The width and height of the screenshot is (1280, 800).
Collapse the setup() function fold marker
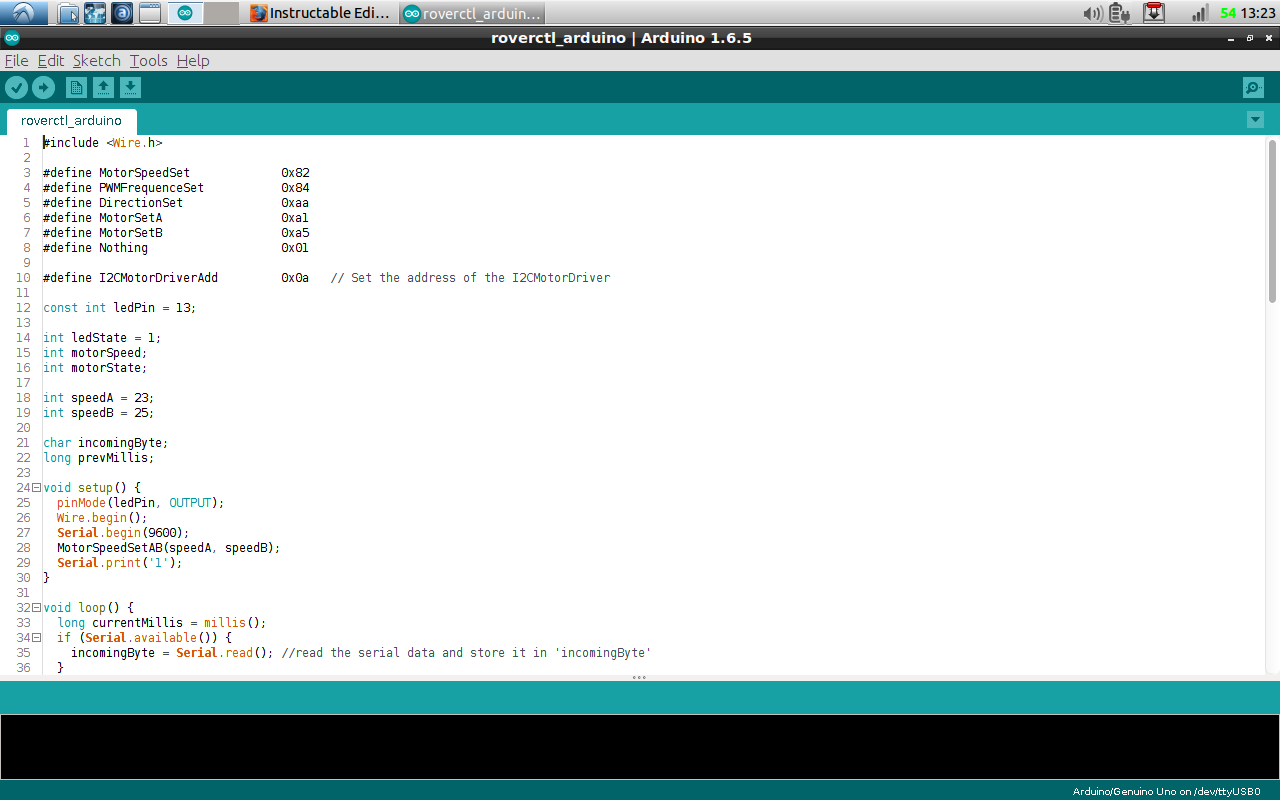tap(36, 488)
